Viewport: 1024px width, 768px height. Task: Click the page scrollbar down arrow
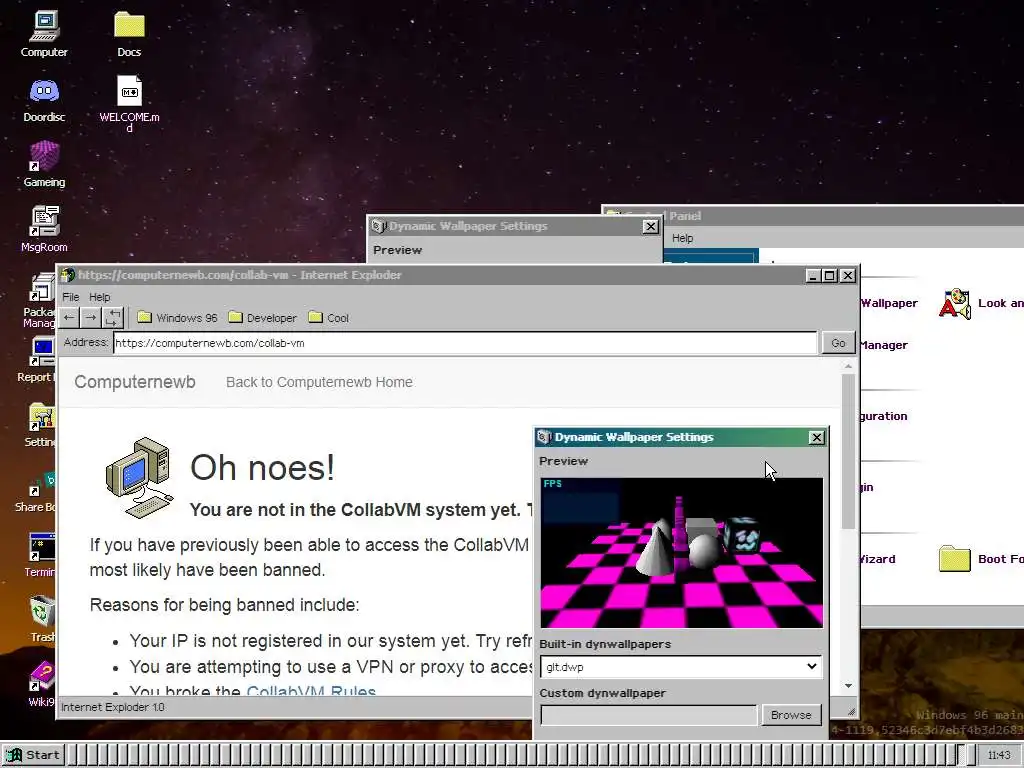click(848, 686)
